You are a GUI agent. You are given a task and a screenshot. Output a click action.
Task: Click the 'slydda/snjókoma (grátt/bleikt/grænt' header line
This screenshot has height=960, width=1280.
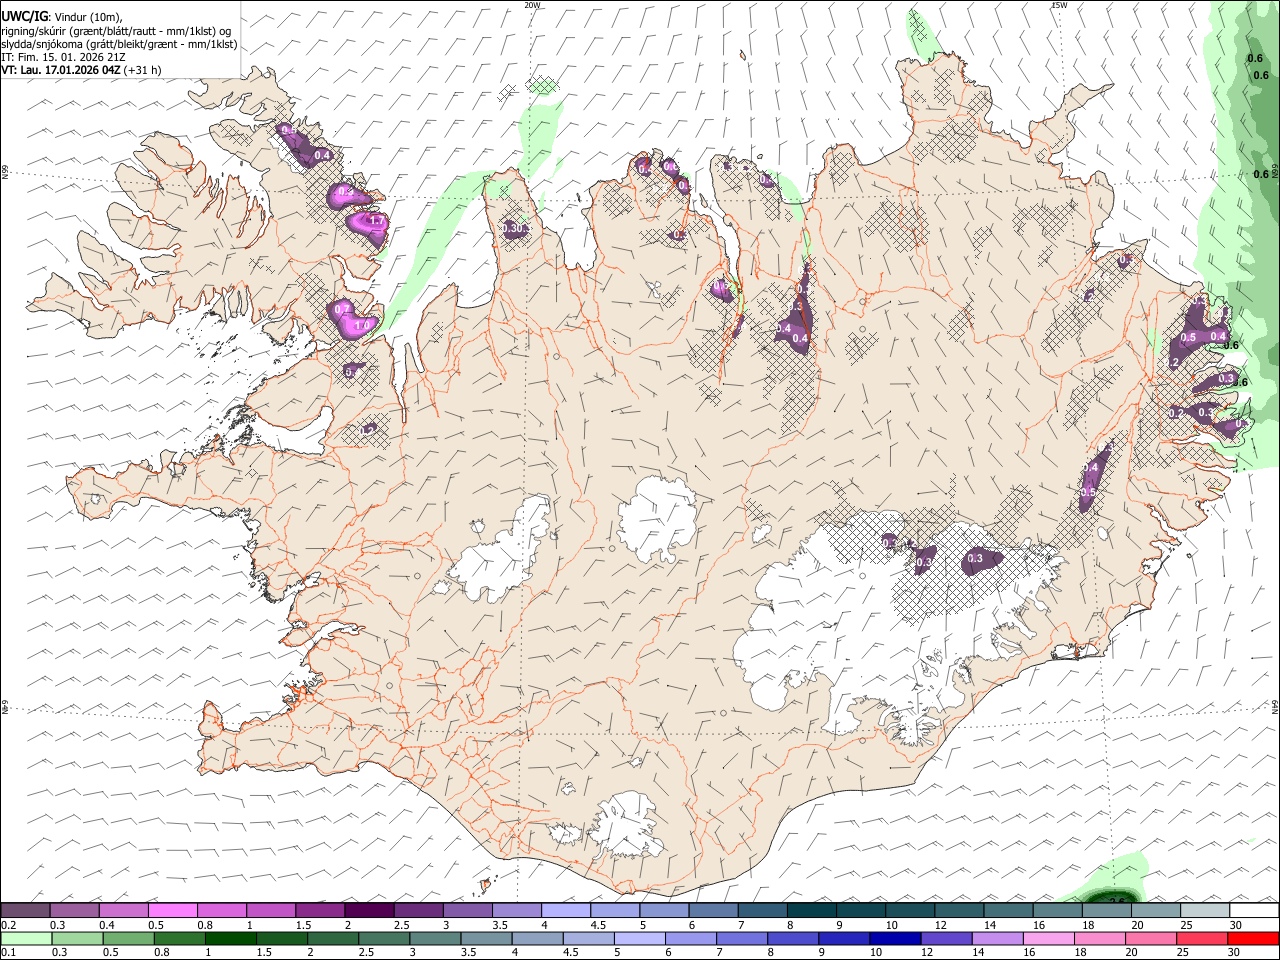coord(119,44)
